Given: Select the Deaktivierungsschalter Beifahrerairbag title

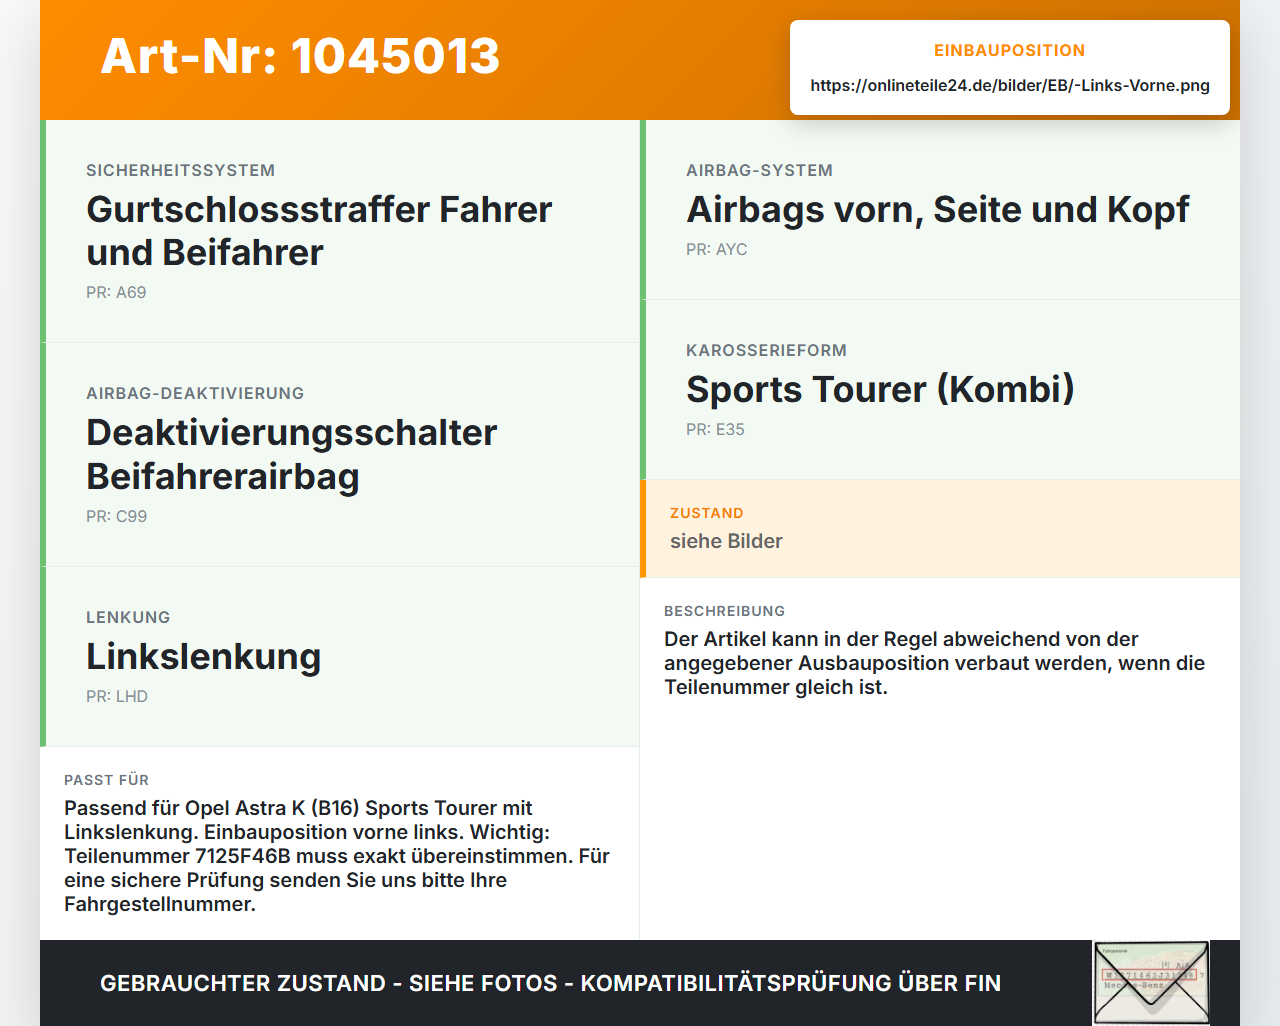Looking at the screenshot, I should tap(291, 454).
